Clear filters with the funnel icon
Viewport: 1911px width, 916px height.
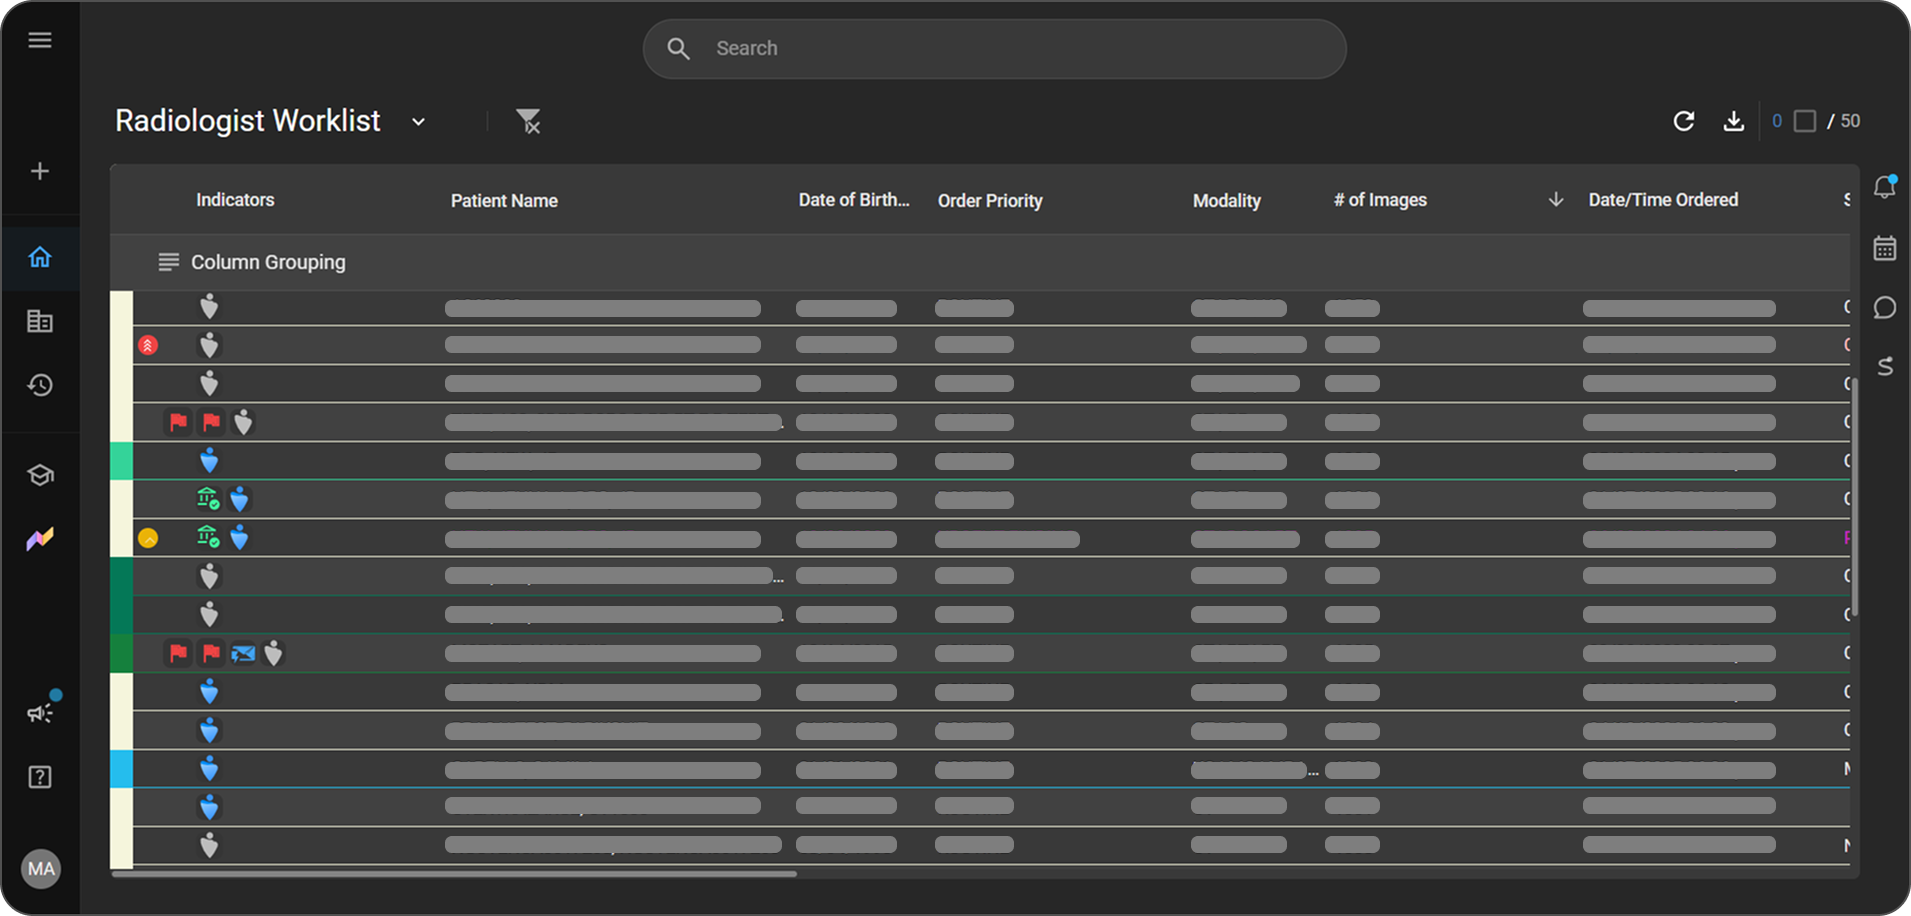[x=528, y=121]
